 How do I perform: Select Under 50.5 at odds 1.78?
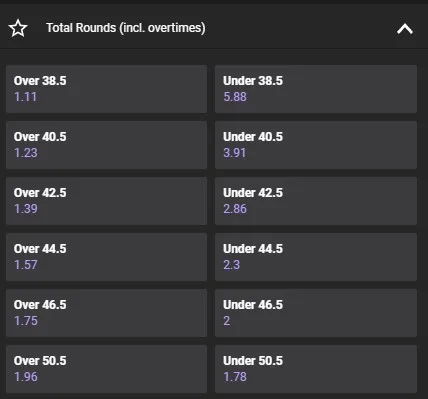316,369
